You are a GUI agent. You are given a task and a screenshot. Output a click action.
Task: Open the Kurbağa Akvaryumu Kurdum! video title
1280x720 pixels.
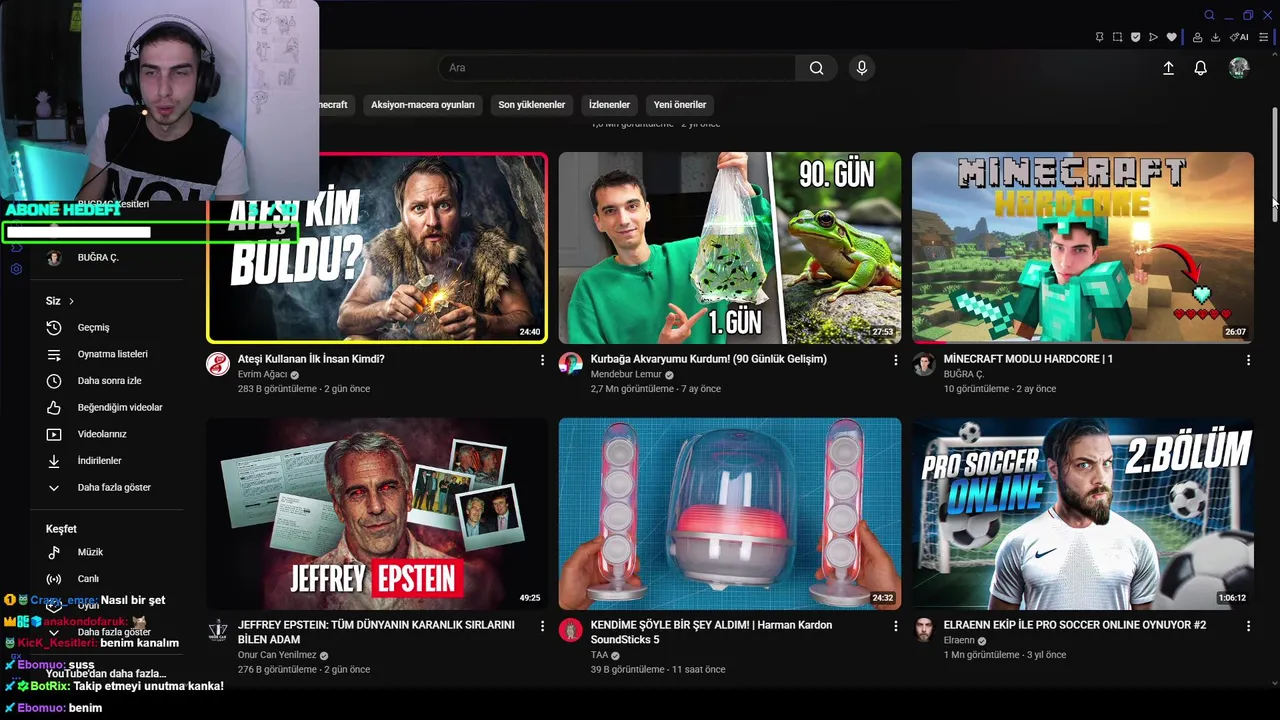pyautogui.click(x=709, y=359)
